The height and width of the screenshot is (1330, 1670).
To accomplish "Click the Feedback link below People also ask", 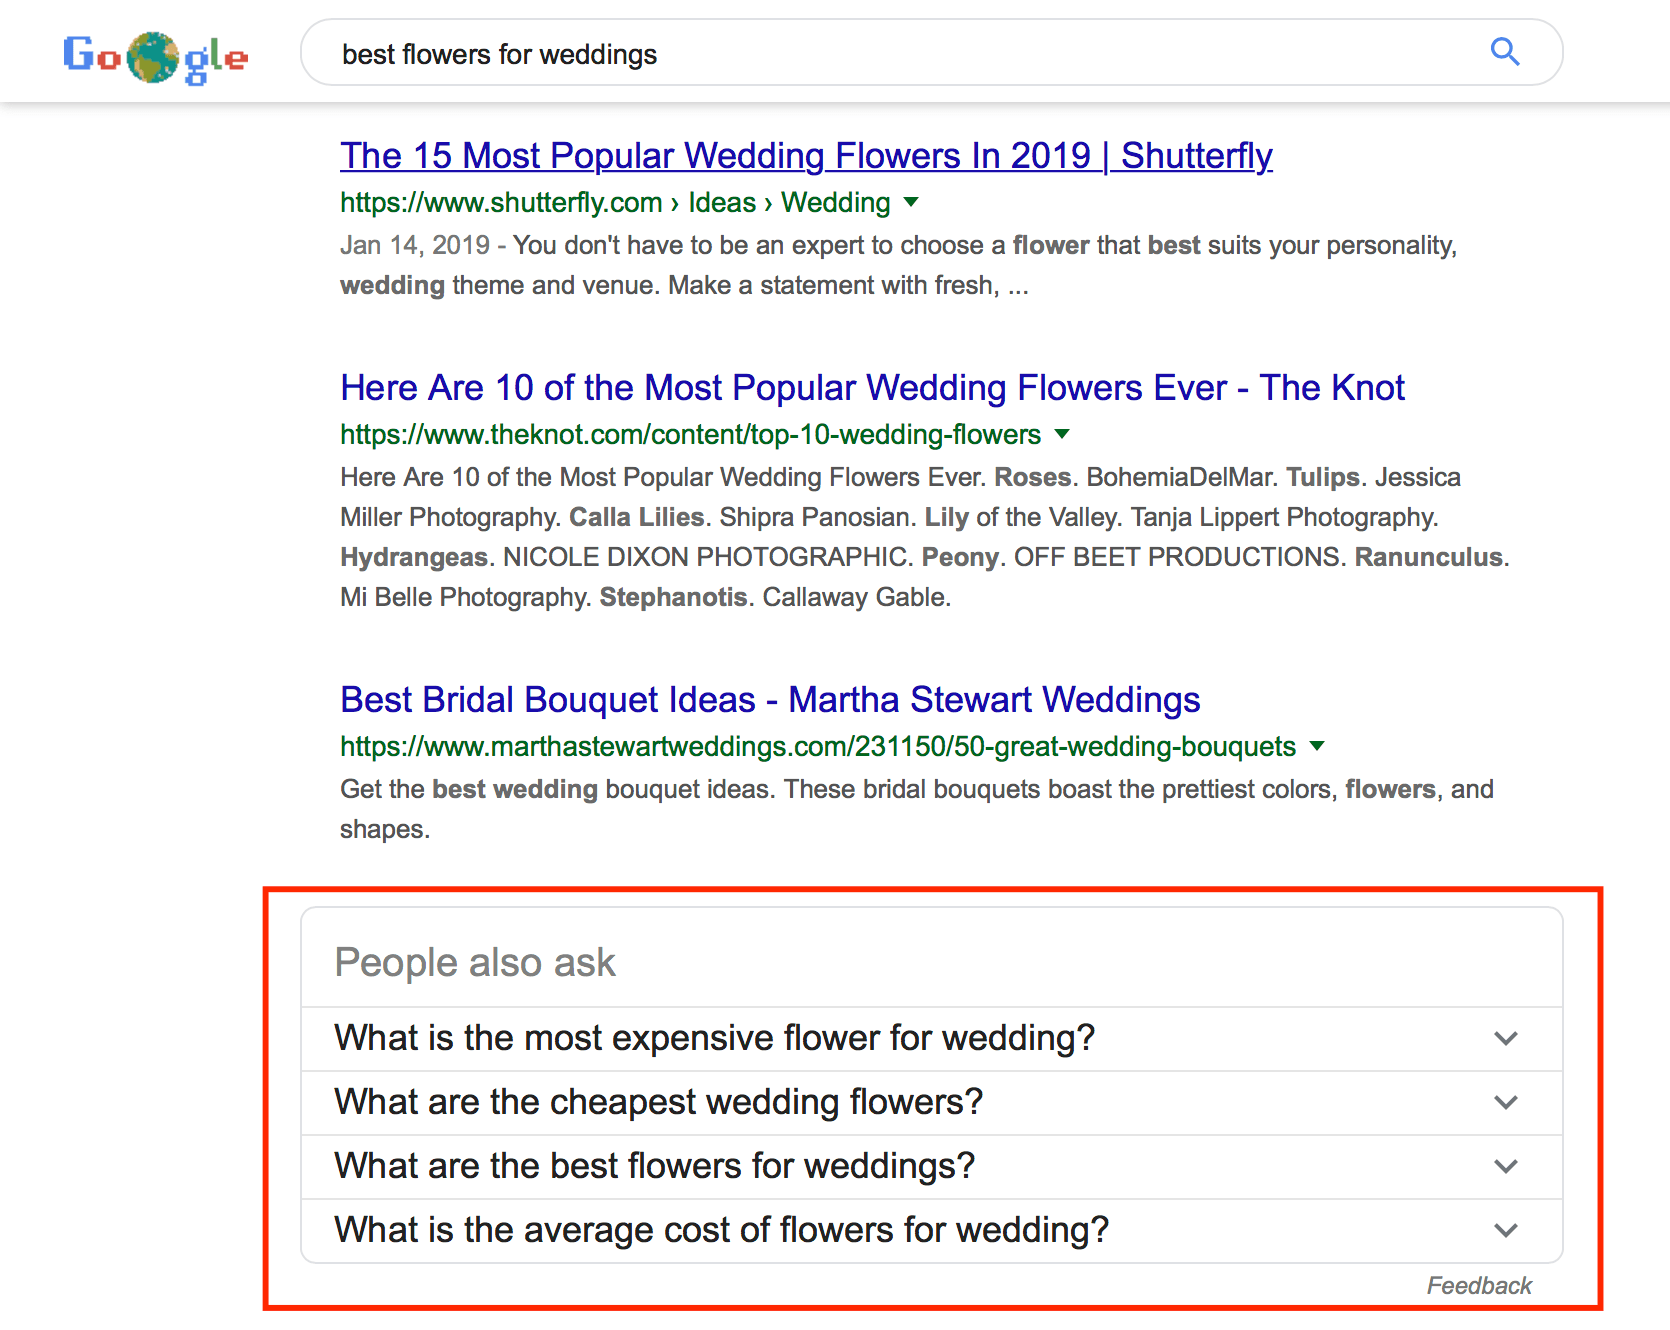I will tap(1479, 1286).
